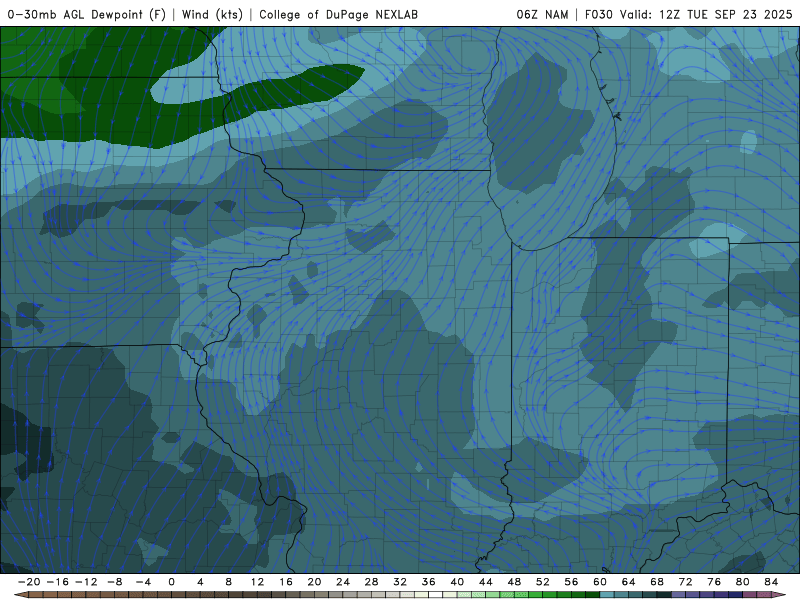
Task: Select the brown color bar segment under -20
Action: tap(36, 595)
